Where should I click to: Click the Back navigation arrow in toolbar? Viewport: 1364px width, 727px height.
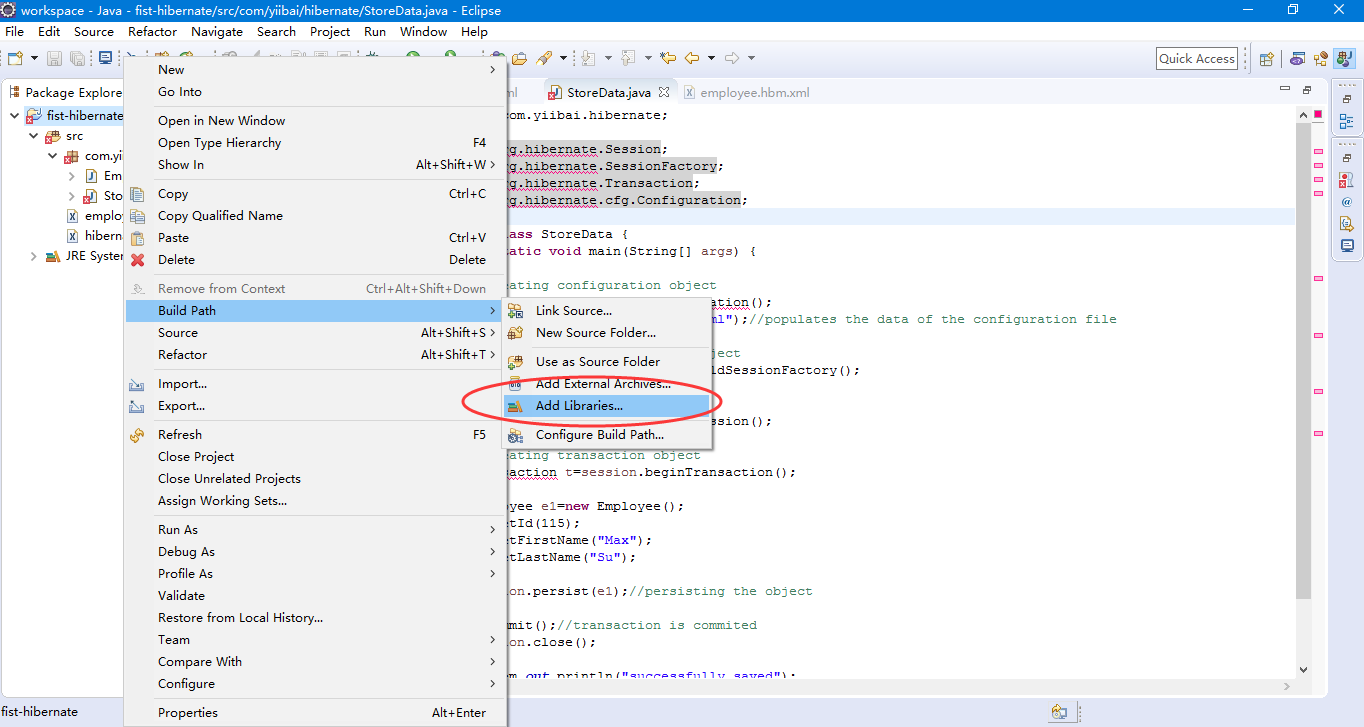pos(691,58)
